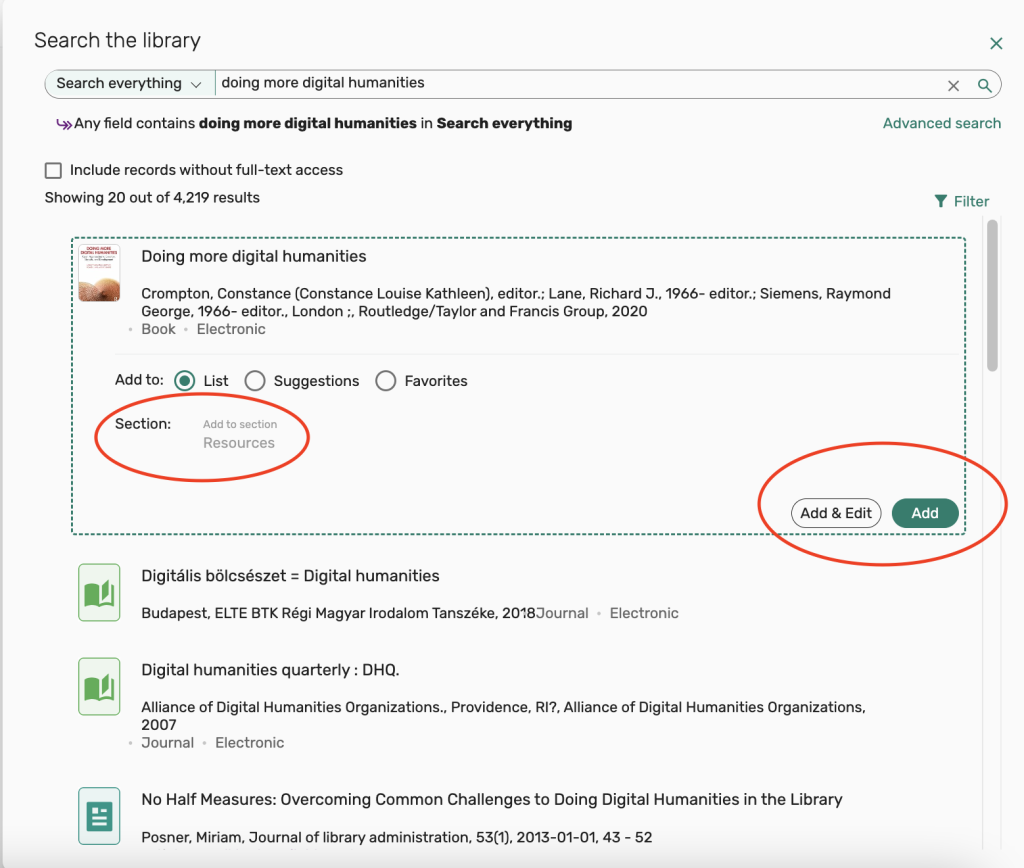Open the Advanced search link
The height and width of the screenshot is (868, 1024).
click(x=941, y=123)
